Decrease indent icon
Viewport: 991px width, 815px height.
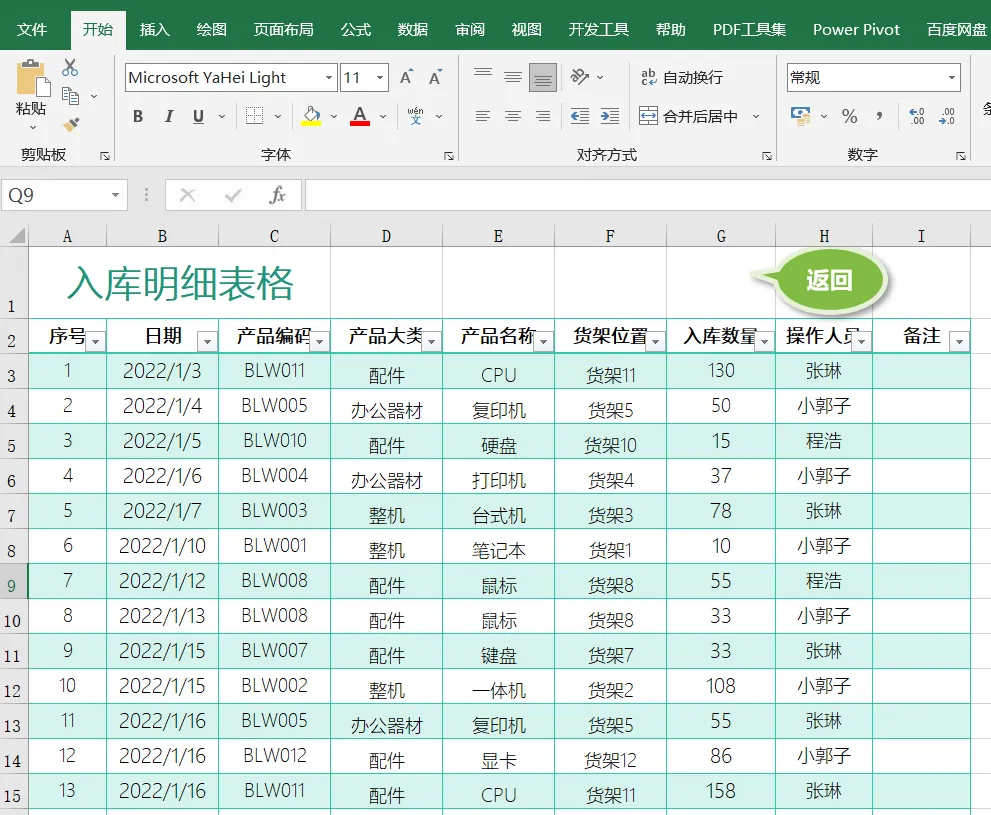pos(580,116)
